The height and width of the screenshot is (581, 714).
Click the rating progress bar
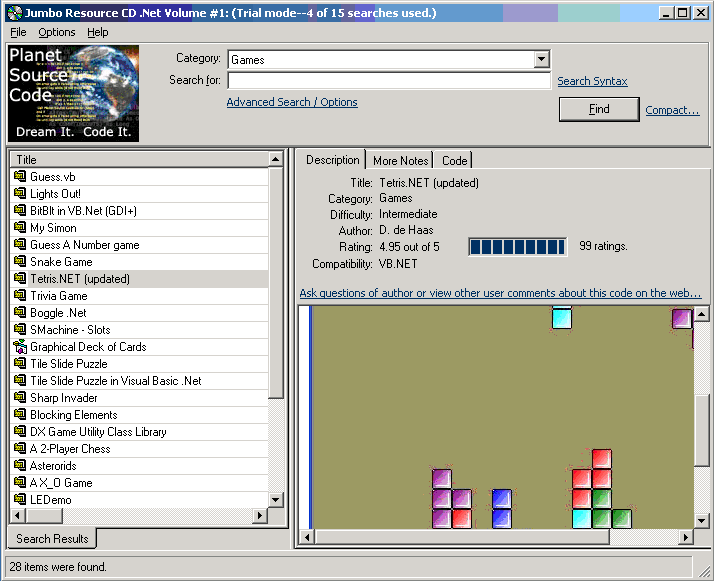click(518, 247)
